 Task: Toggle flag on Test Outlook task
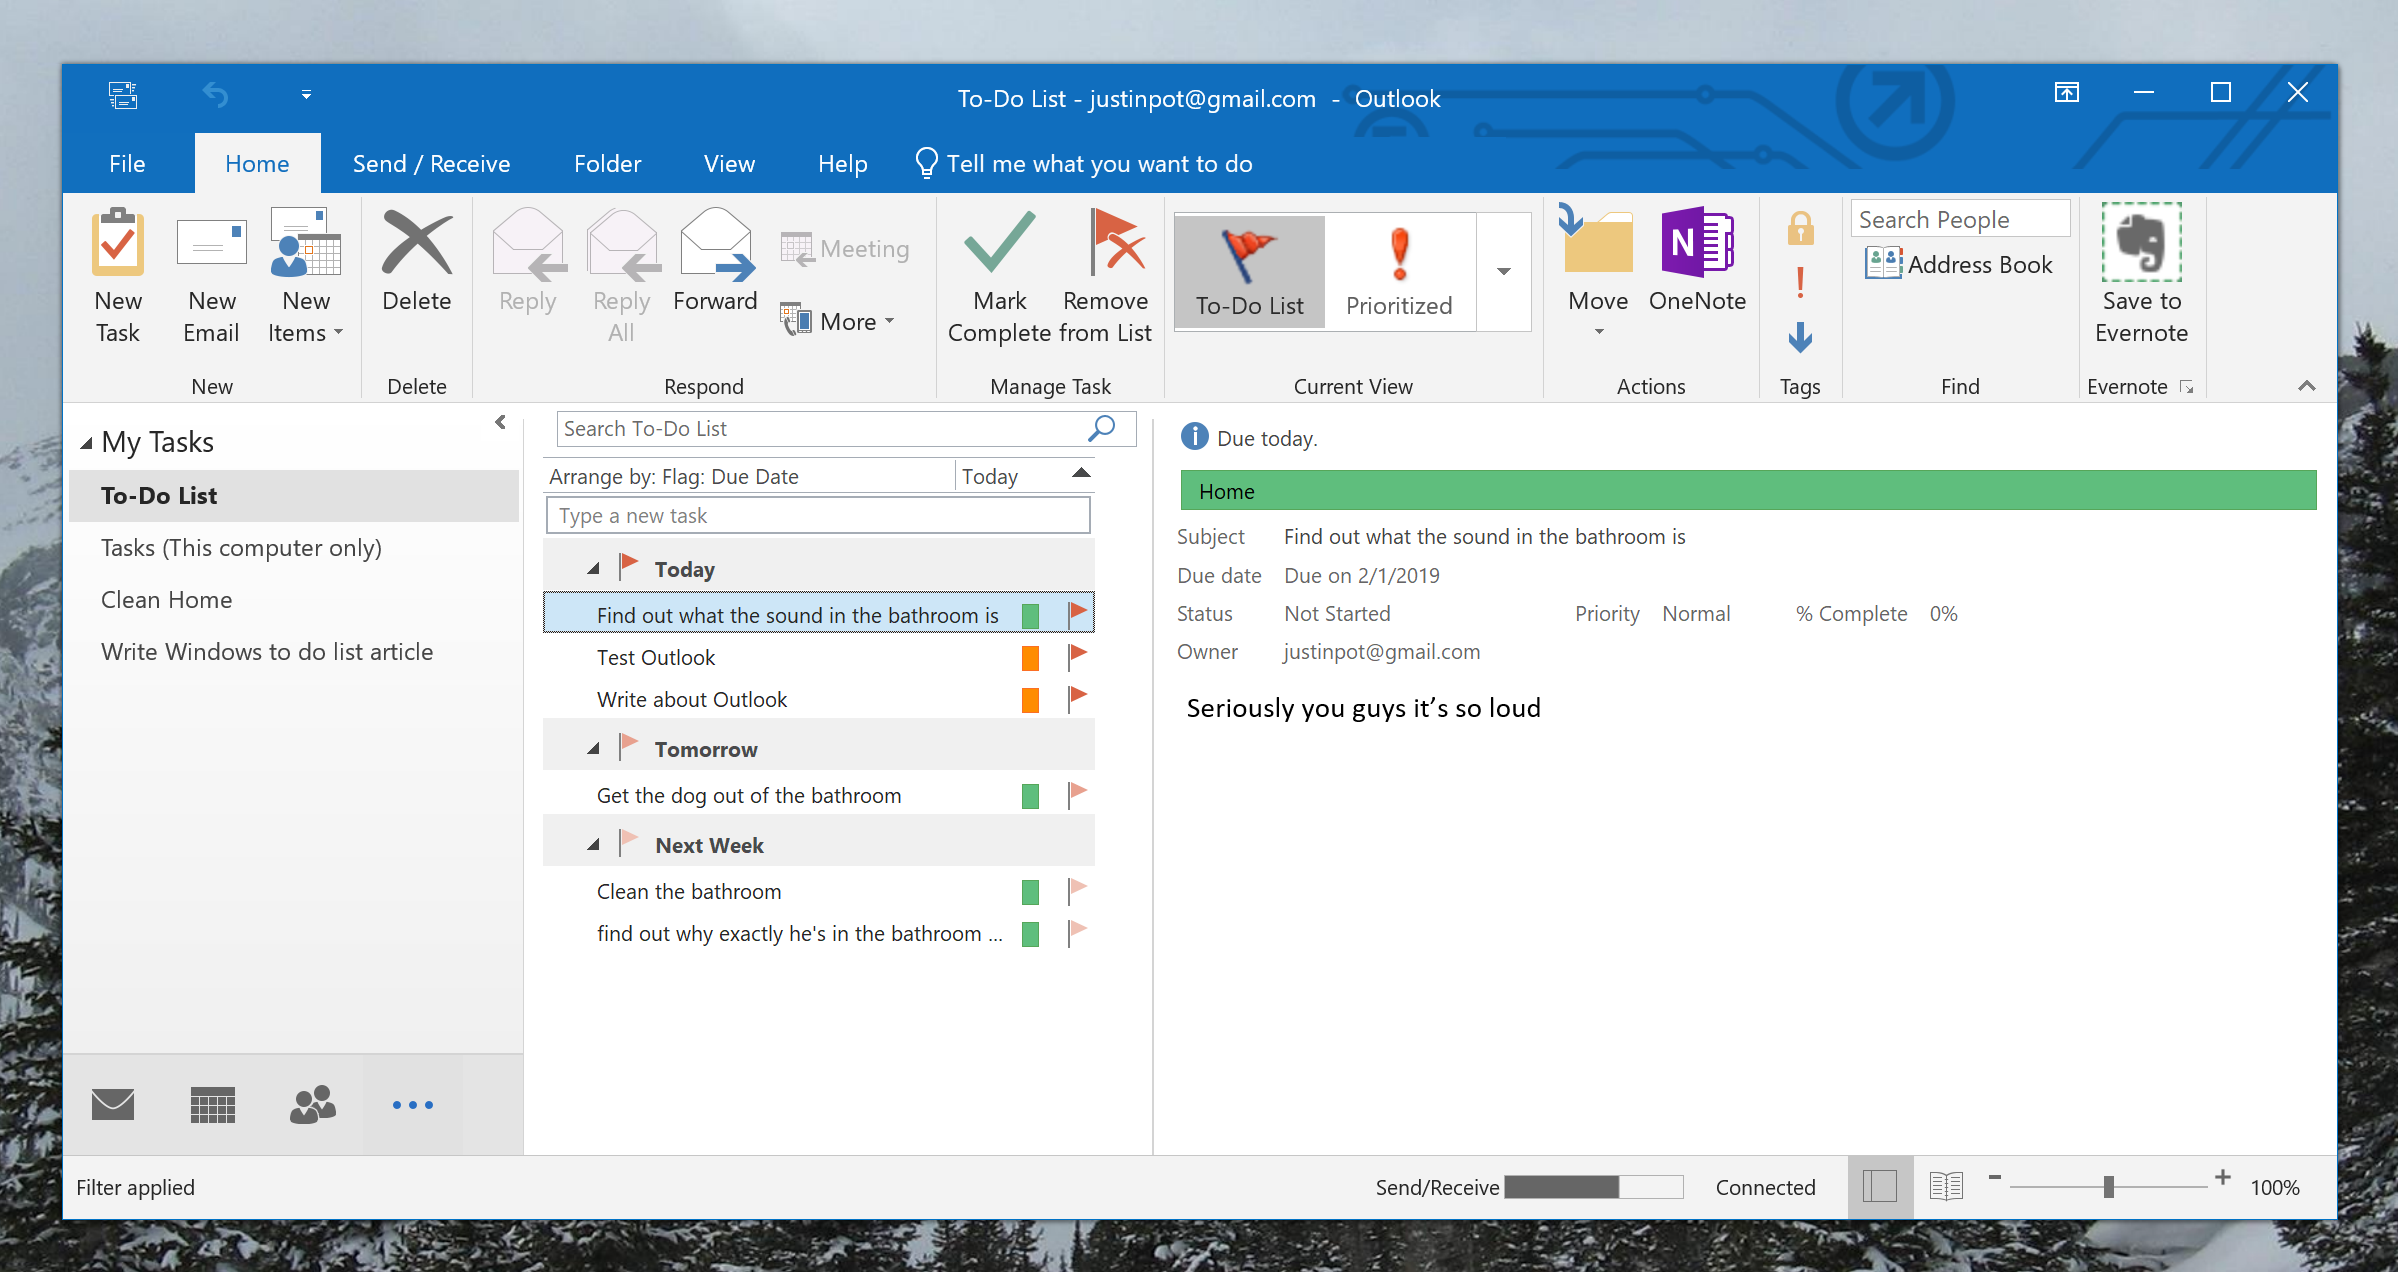coord(1077,657)
